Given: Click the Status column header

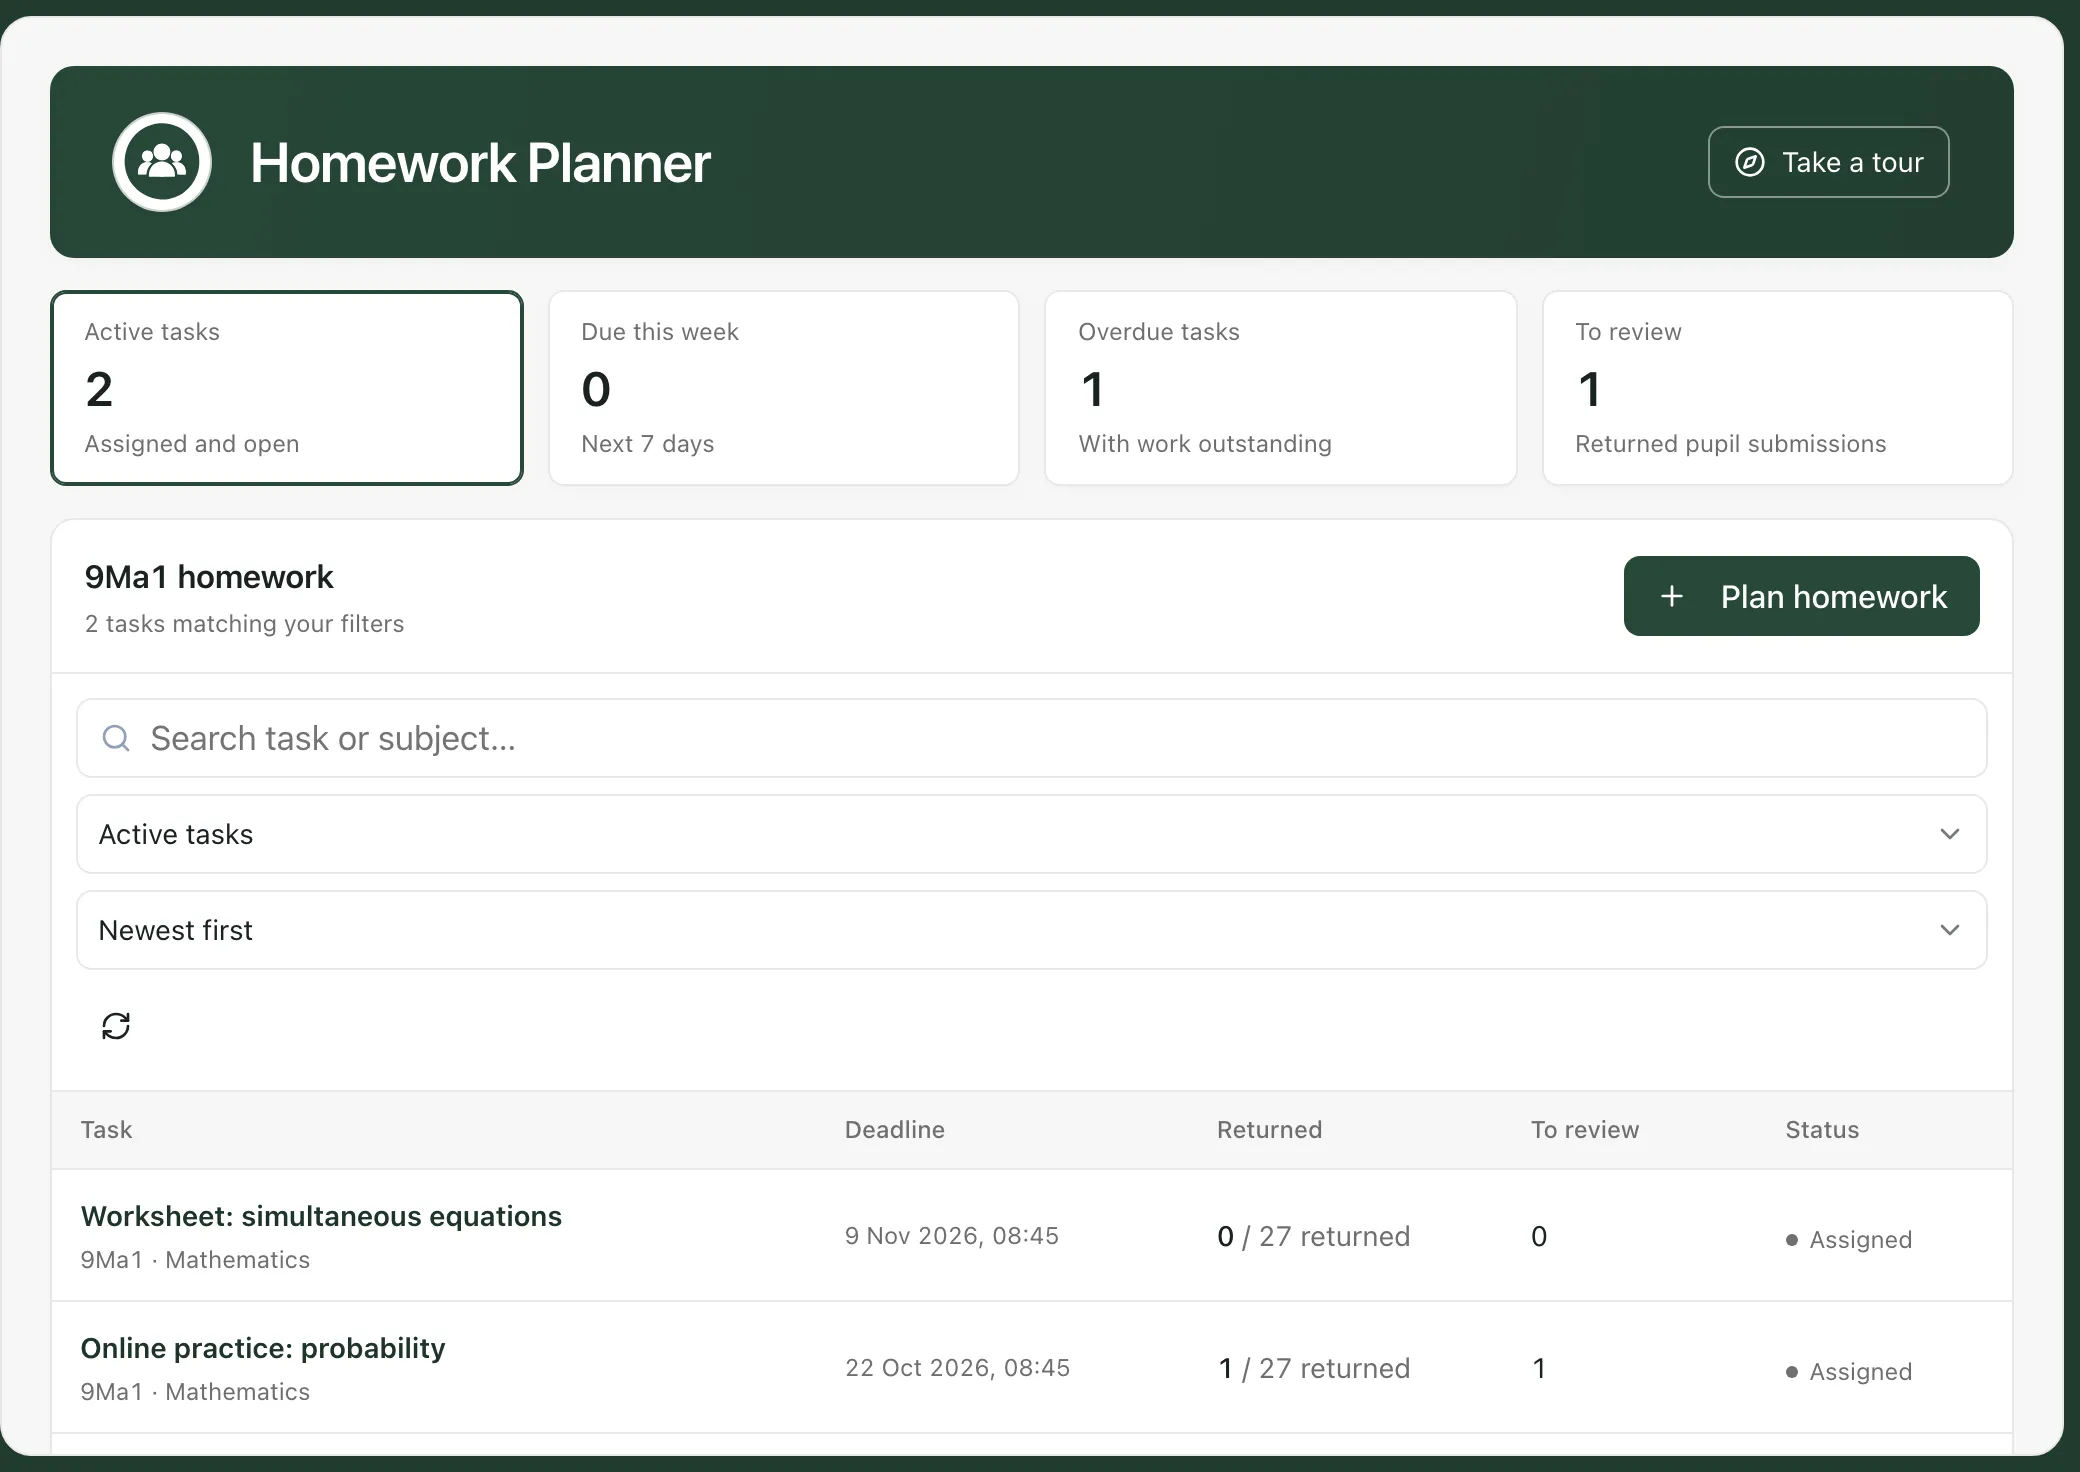Looking at the screenshot, I should click(x=1822, y=1130).
